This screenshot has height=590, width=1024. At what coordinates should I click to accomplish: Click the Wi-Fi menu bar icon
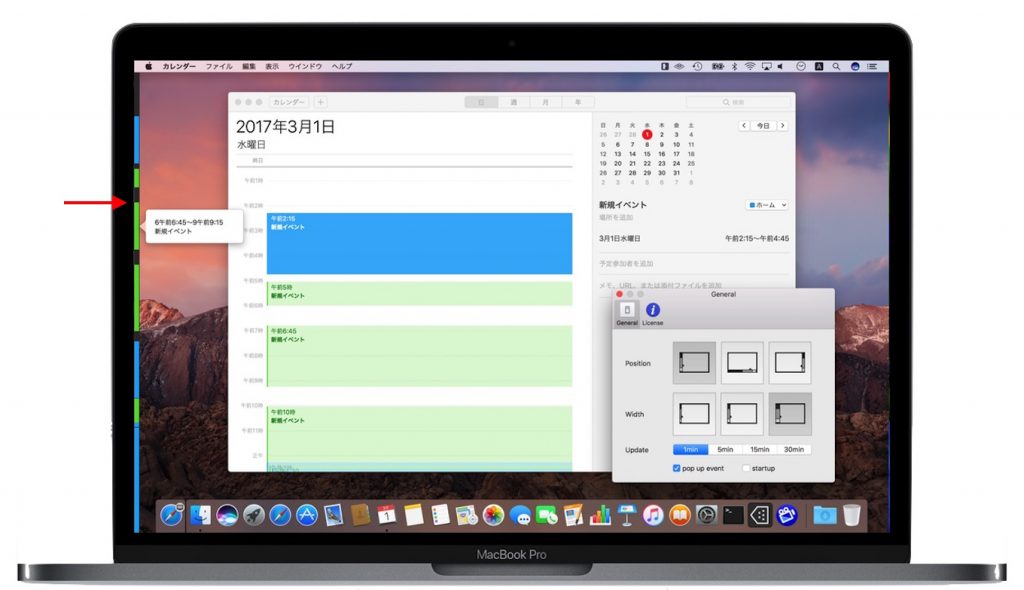[750, 67]
